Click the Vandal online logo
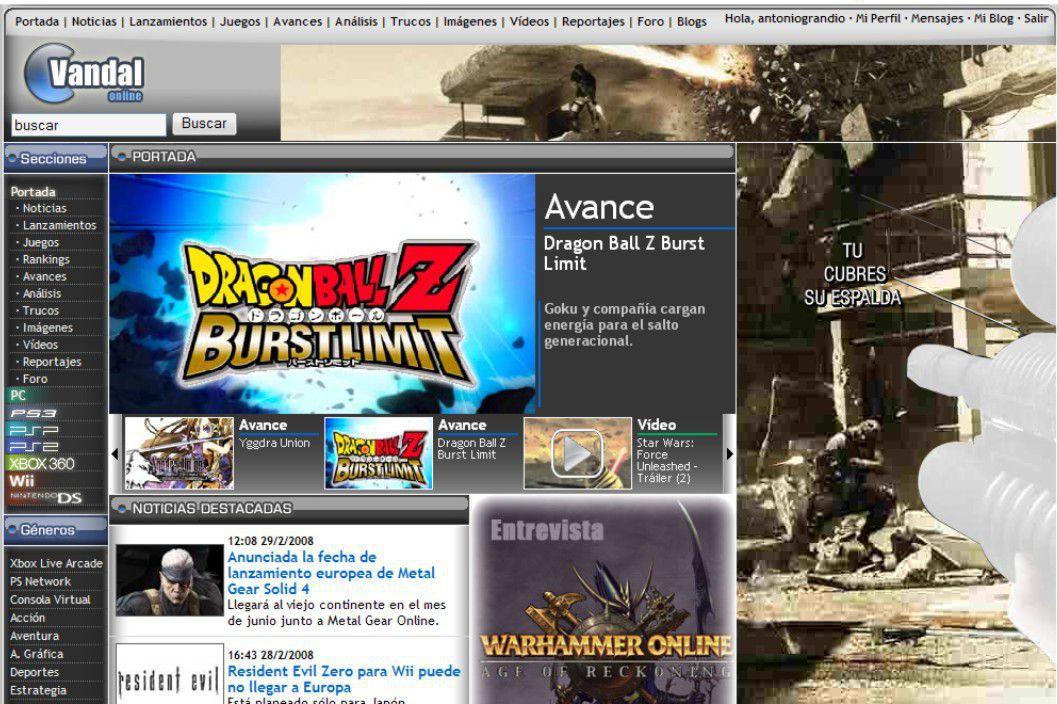Screen dimensions: 1058x704 (84, 74)
